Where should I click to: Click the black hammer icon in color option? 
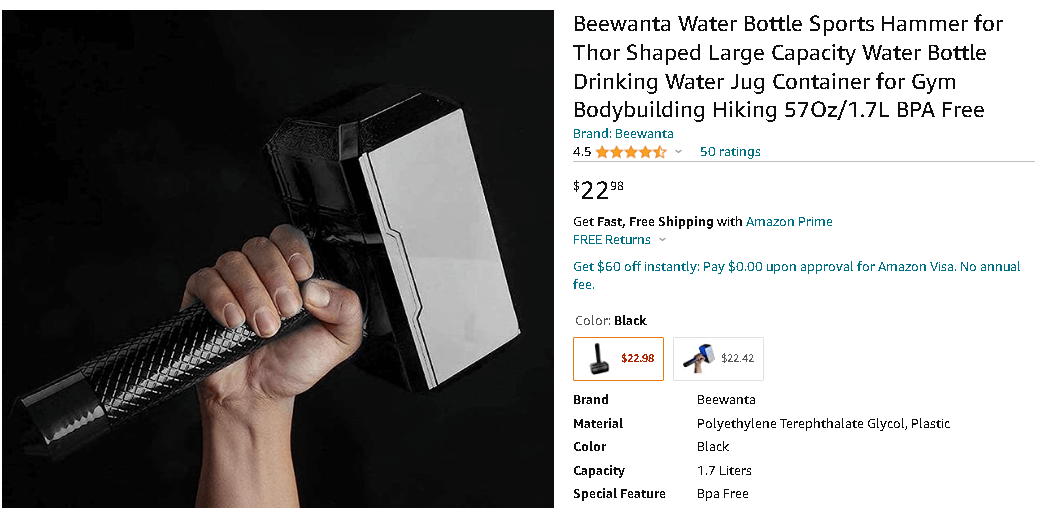point(597,358)
